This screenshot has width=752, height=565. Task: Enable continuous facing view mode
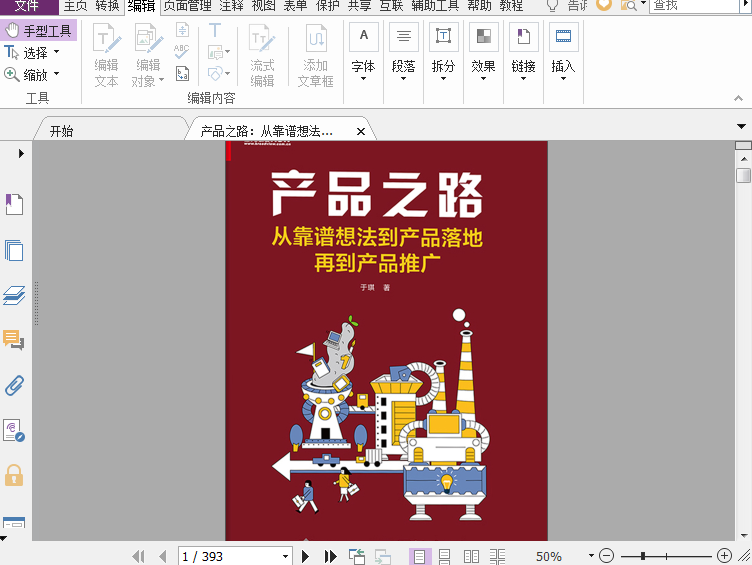[497, 556]
